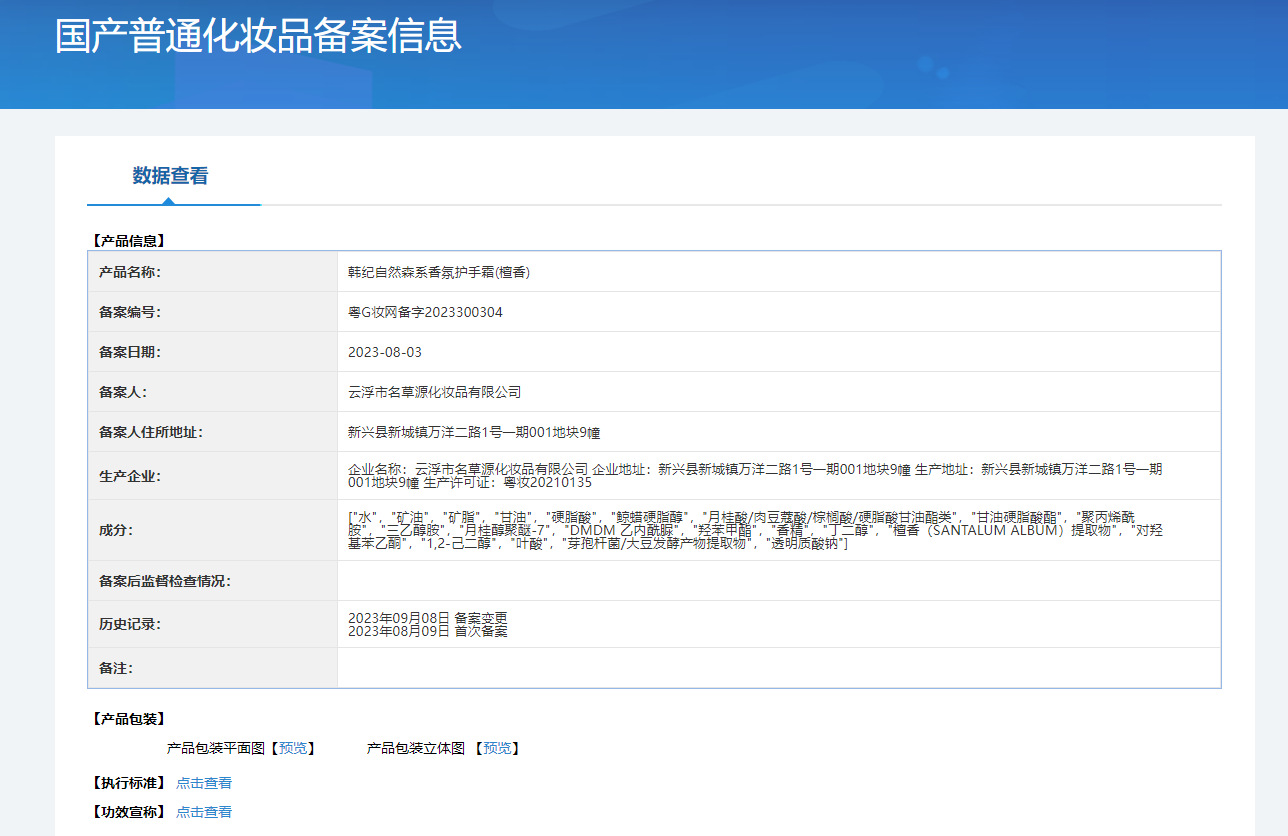Click the empty 备注 value cell
The image size is (1288, 836).
pyautogui.click(x=778, y=668)
